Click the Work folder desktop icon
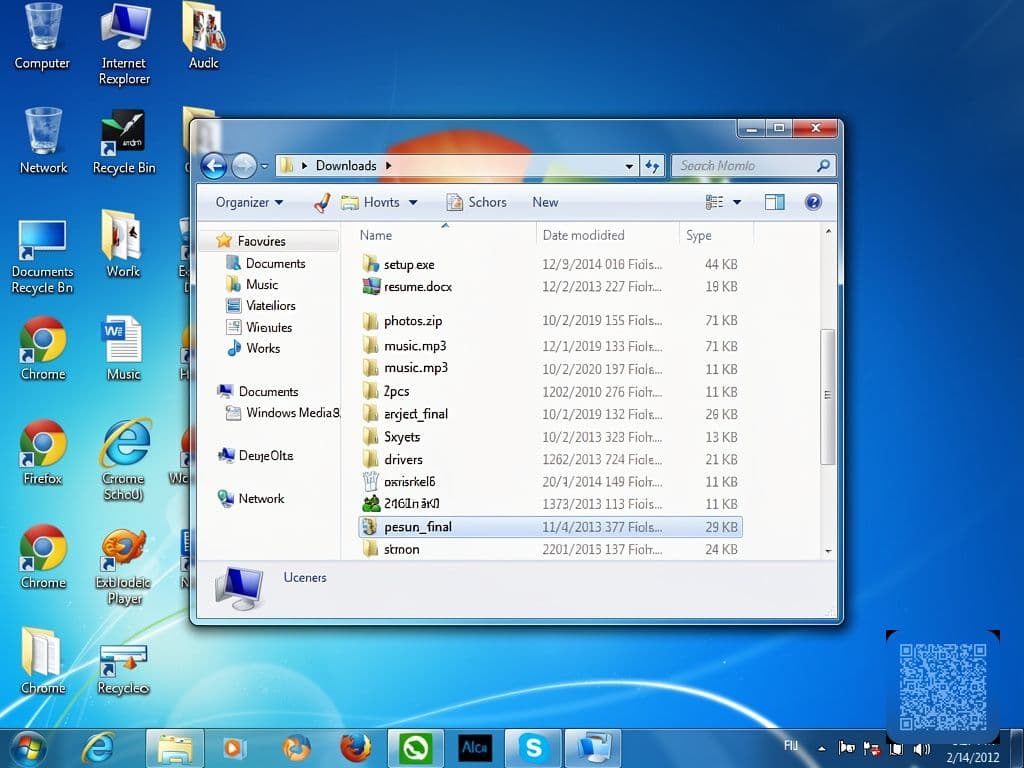This screenshot has width=1024, height=768. (123, 244)
